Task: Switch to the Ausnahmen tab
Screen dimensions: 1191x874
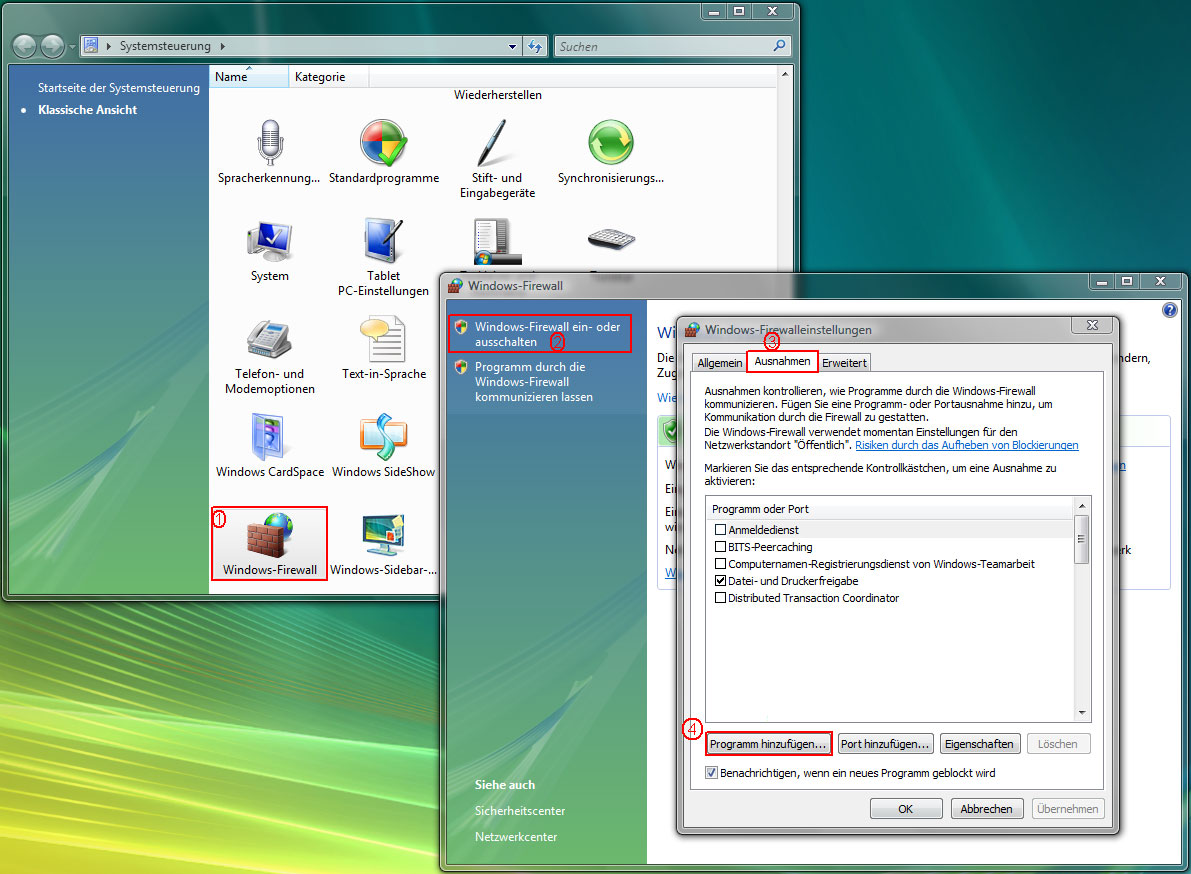Action: 782,361
